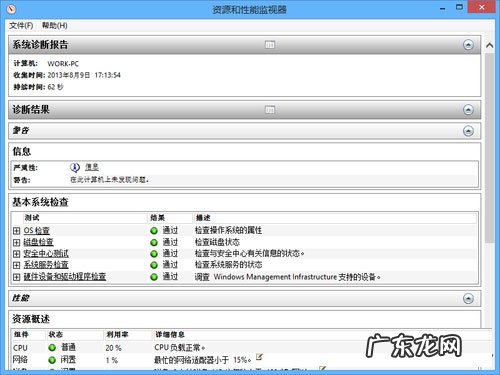Screen dimensions: 500x375
Task: Open the OS 检查 link
Action: pos(37,230)
